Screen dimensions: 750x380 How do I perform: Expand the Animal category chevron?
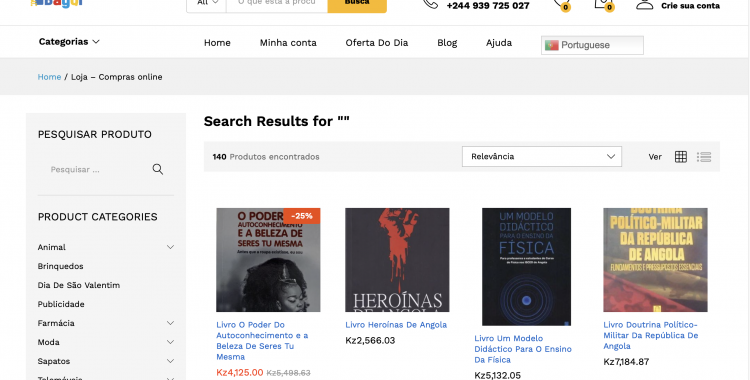click(x=170, y=247)
